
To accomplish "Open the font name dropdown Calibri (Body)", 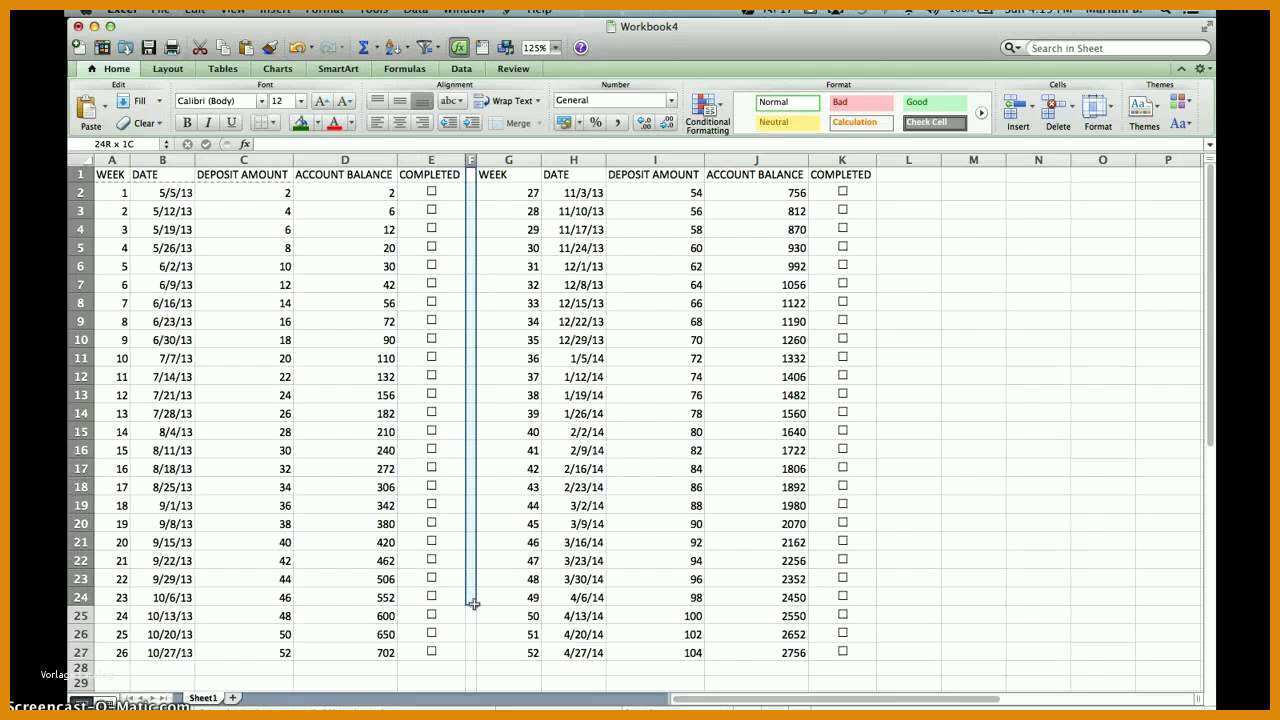I will [262, 101].
